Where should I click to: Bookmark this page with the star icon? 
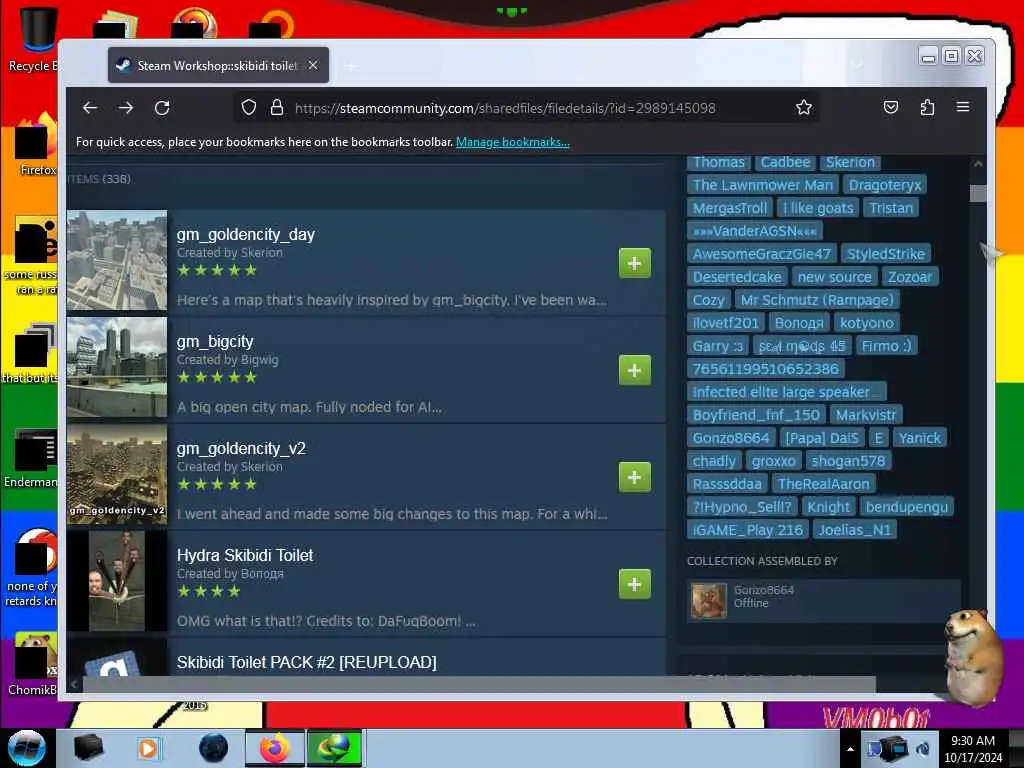click(x=804, y=108)
